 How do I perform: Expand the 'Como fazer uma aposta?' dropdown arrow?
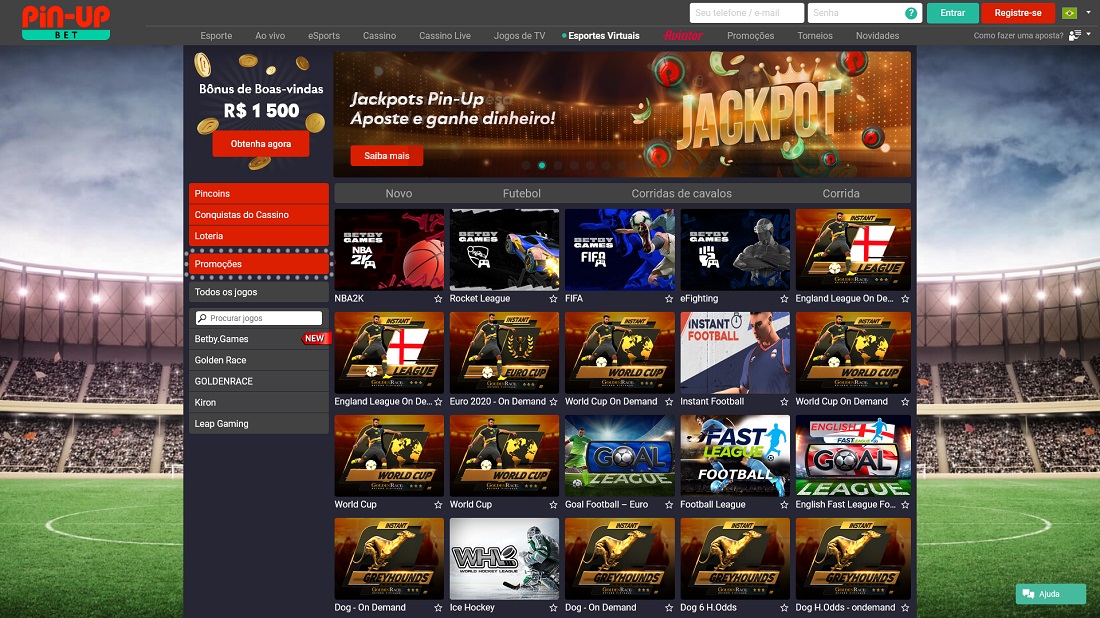1087,36
